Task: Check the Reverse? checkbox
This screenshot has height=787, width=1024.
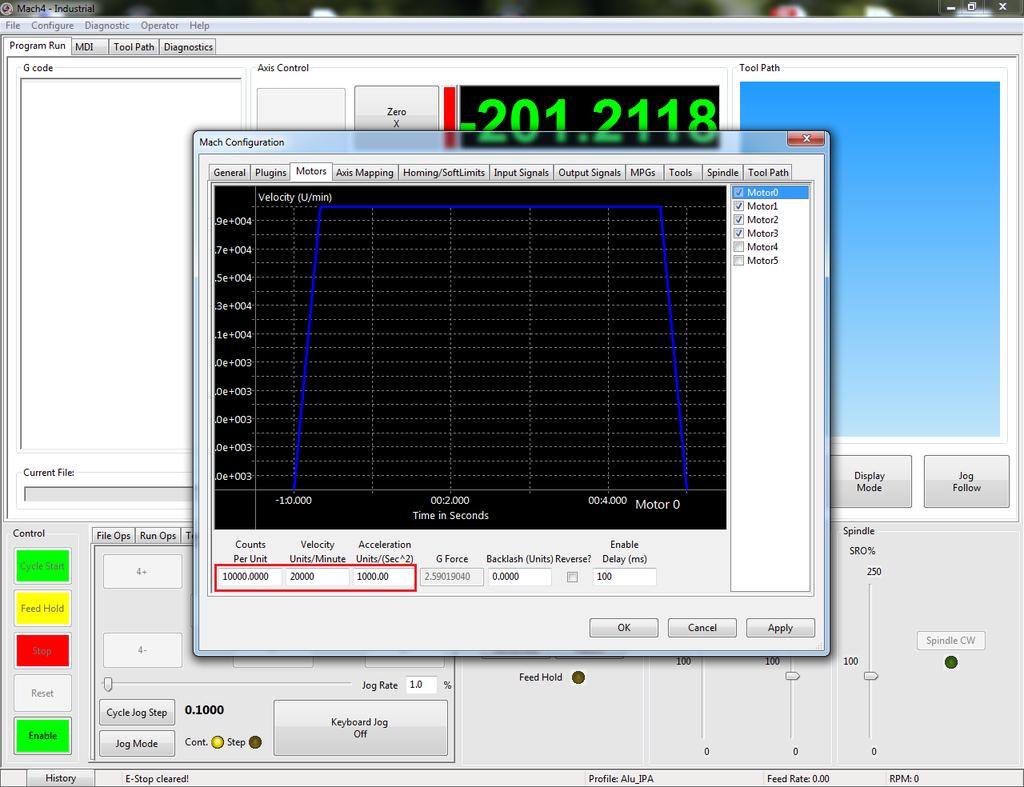Action: click(572, 577)
